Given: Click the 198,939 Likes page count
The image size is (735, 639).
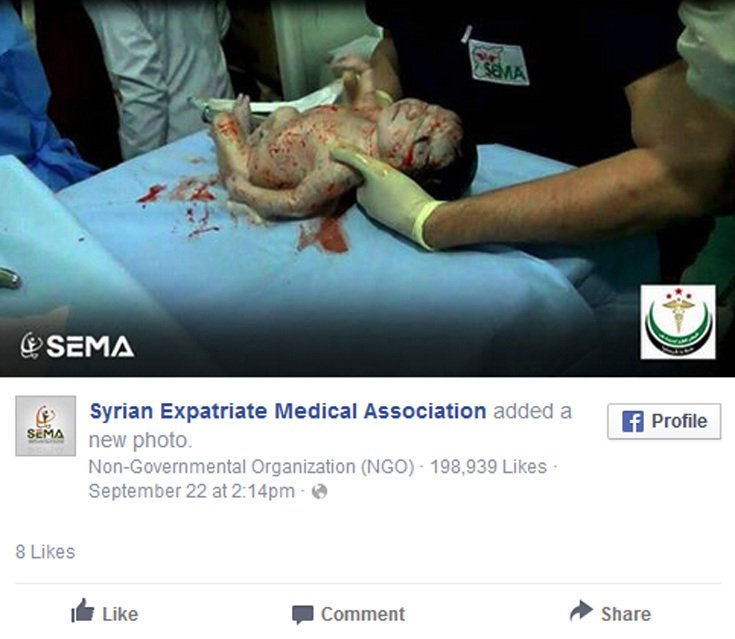Looking at the screenshot, I should click(488, 467).
